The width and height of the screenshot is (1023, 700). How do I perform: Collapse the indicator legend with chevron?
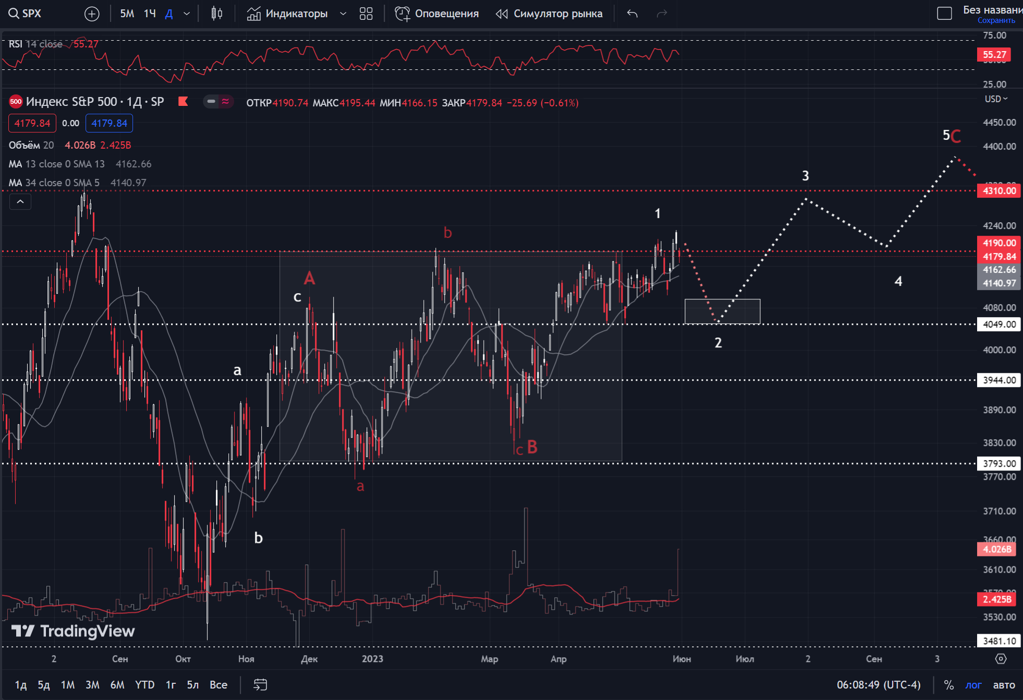[x=20, y=202]
